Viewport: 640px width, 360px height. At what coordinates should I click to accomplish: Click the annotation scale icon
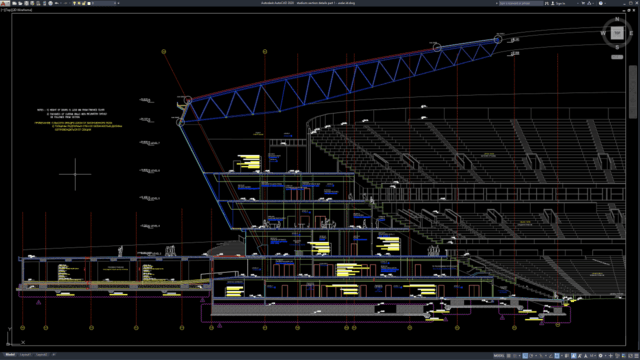pyautogui.click(x=585, y=356)
